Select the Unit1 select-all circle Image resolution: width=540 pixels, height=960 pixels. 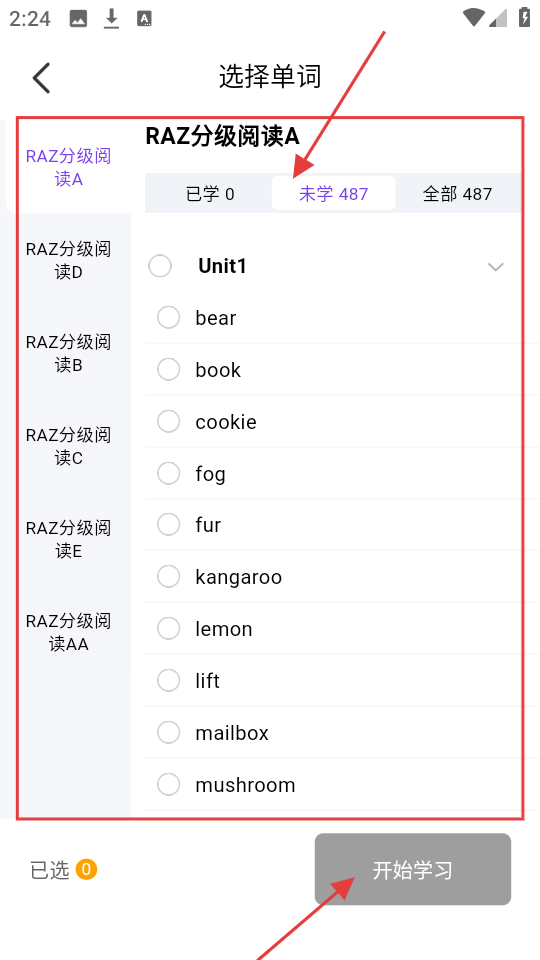click(160, 266)
